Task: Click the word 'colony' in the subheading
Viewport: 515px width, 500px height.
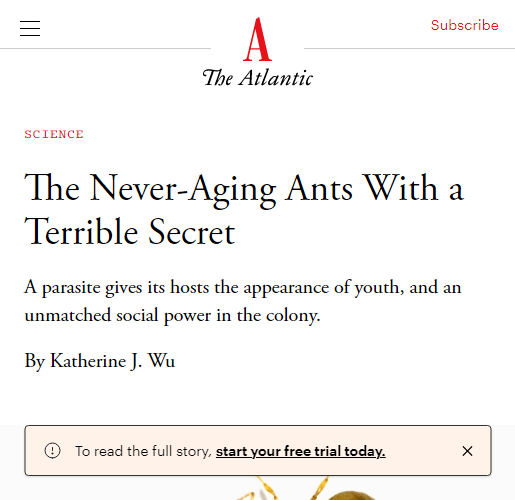Action: [x=291, y=316]
